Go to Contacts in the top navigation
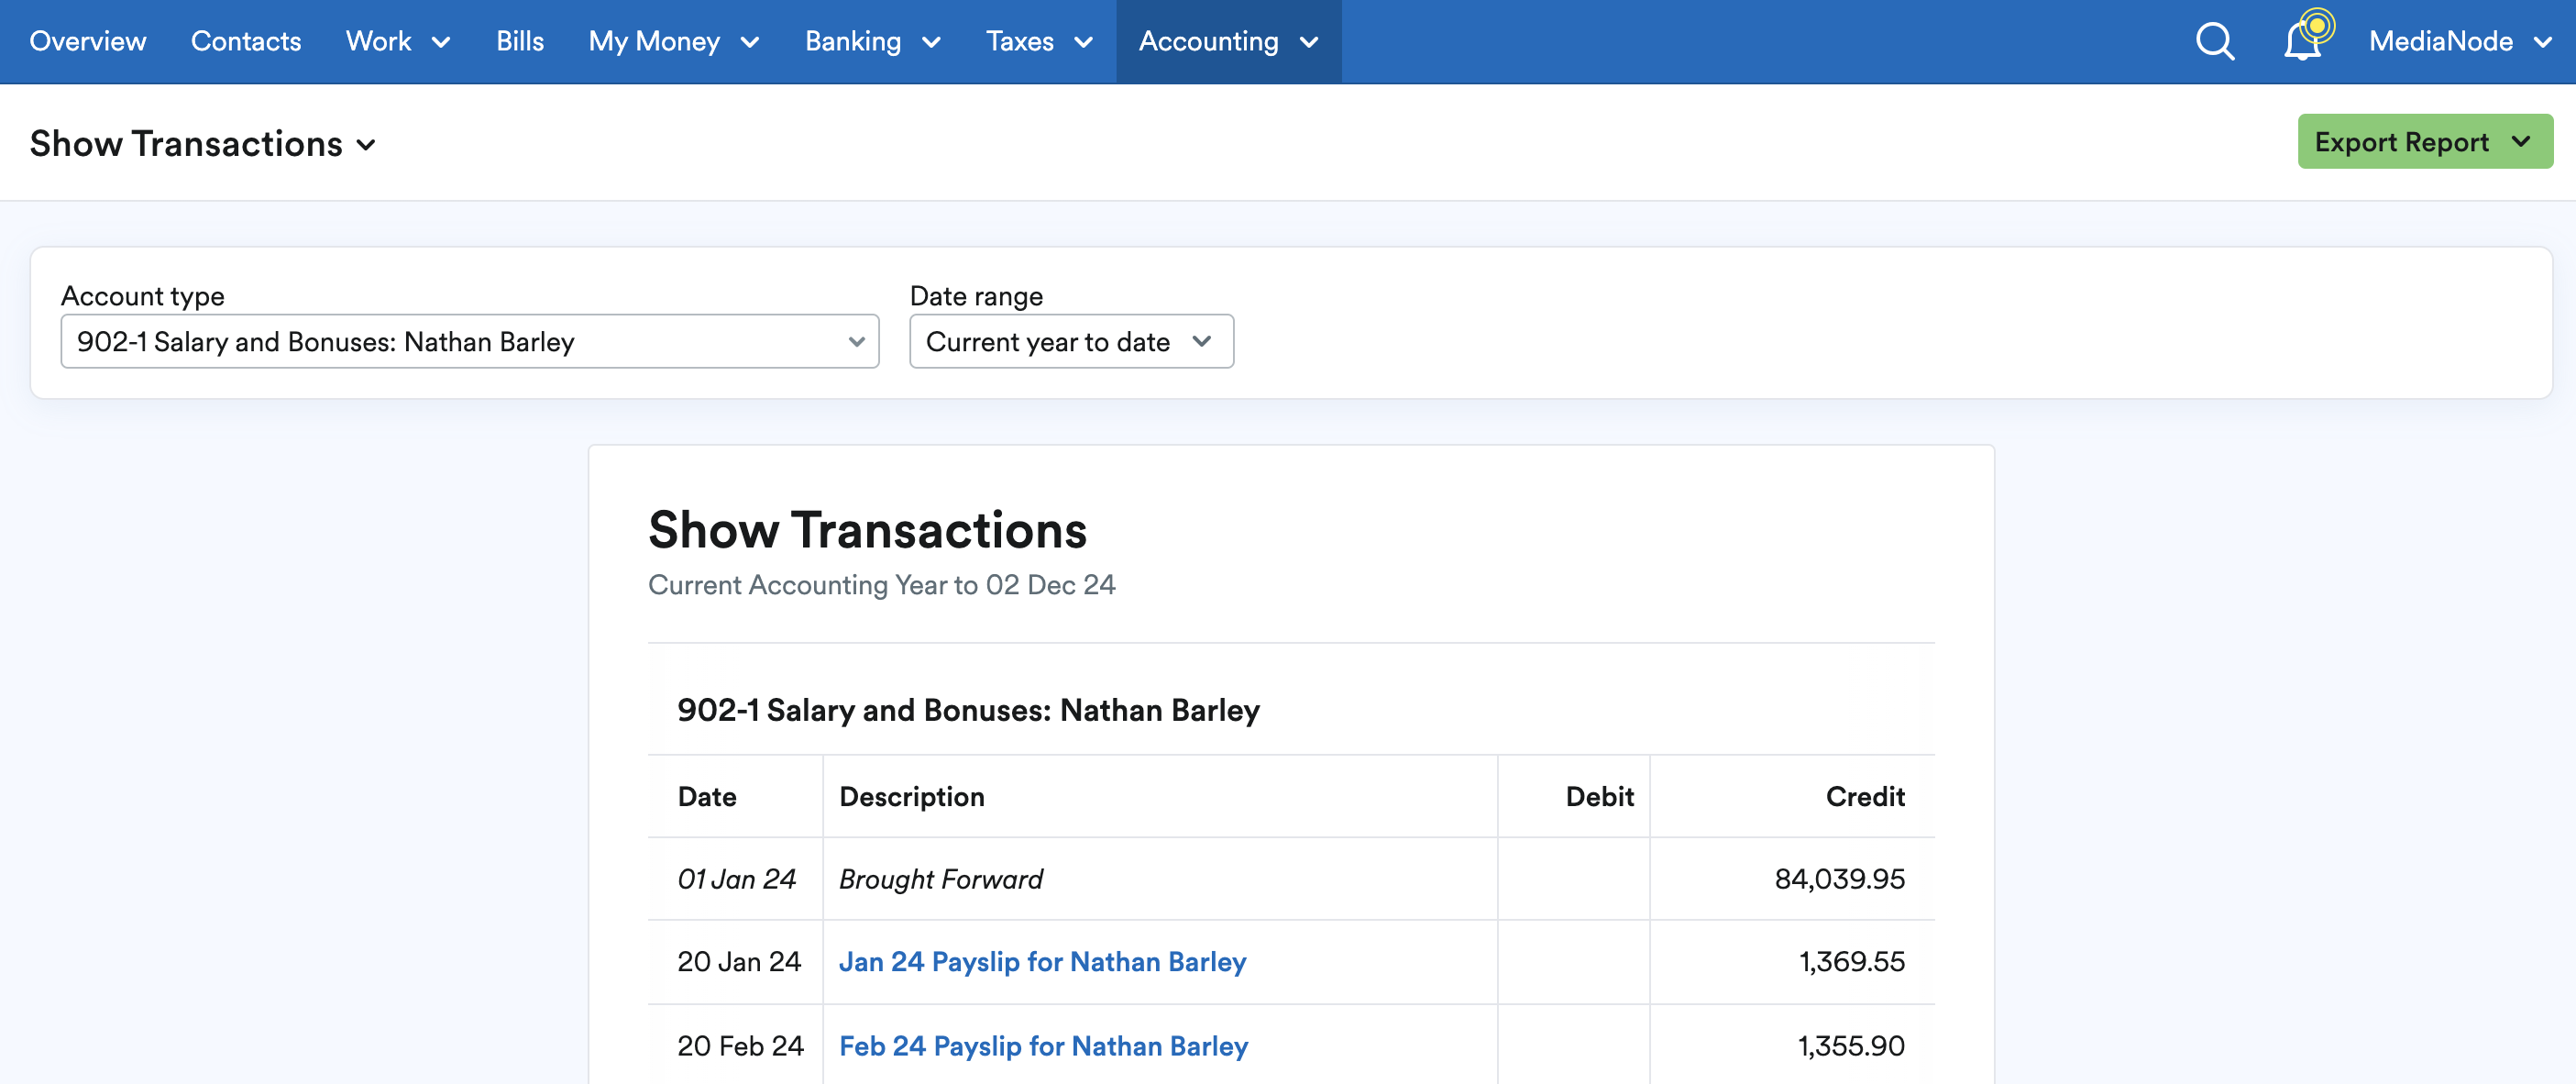The width and height of the screenshot is (2576, 1084). [x=246, y=41]
